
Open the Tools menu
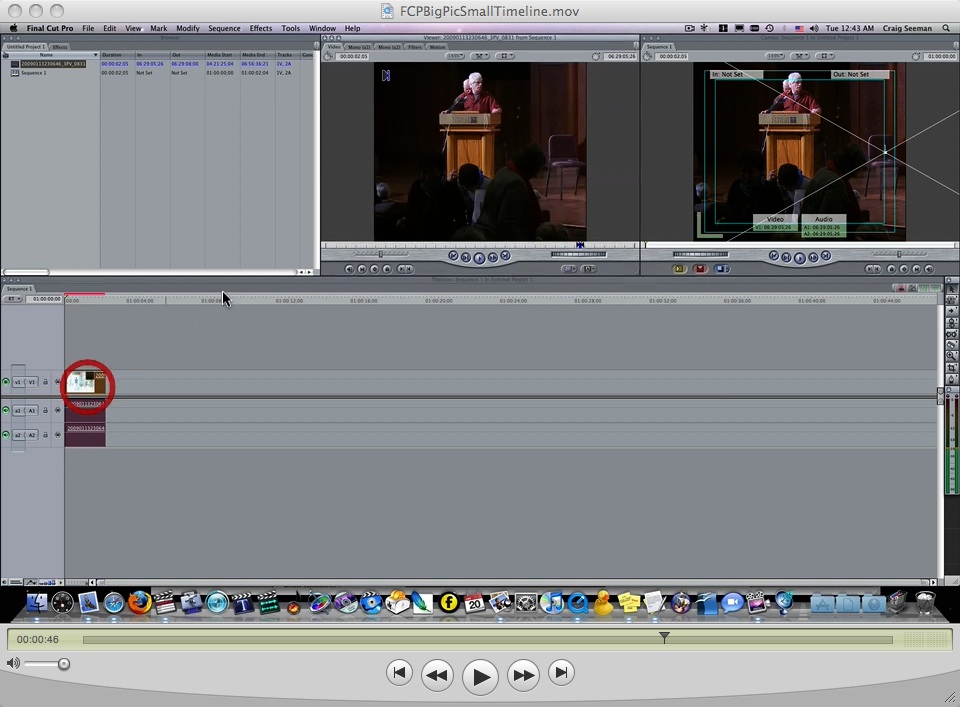(x=291, y=28)
